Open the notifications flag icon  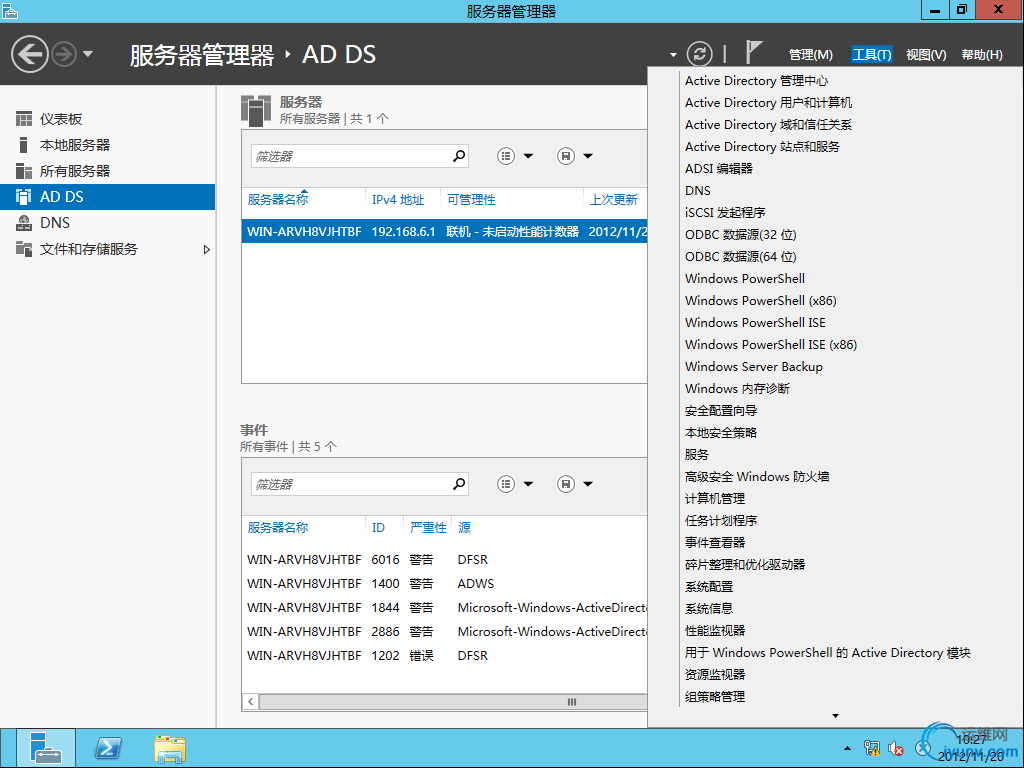click(754, 53)
